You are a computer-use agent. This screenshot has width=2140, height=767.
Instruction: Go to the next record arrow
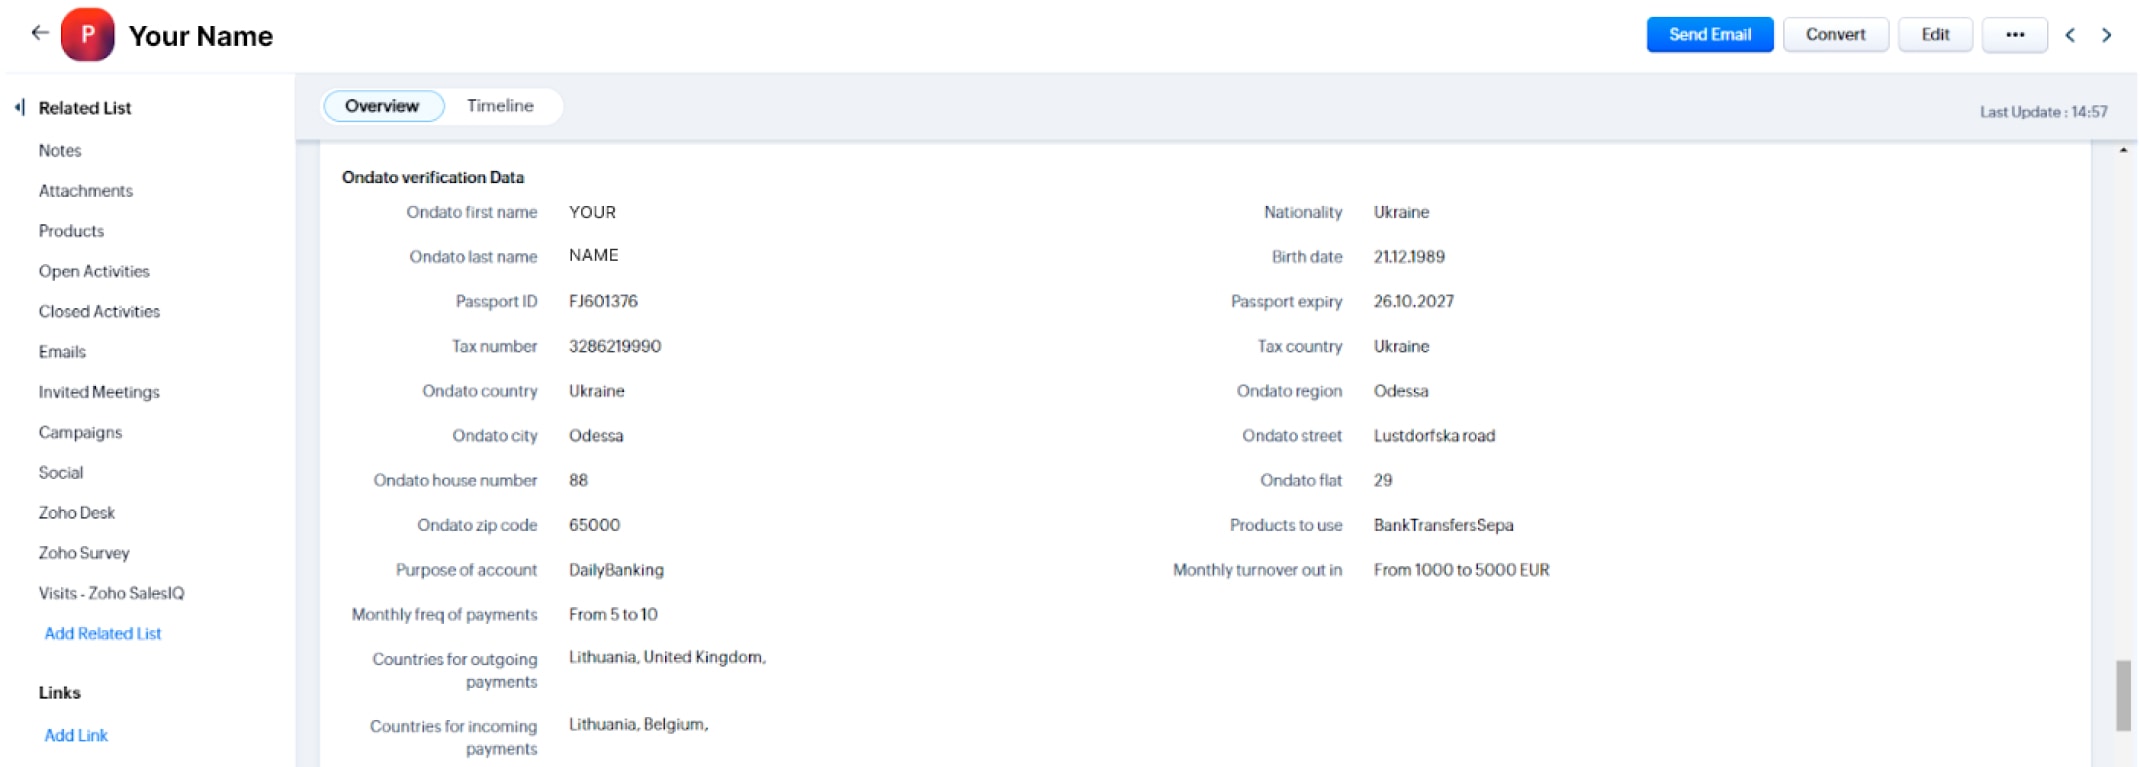(x=2107, y=35)
